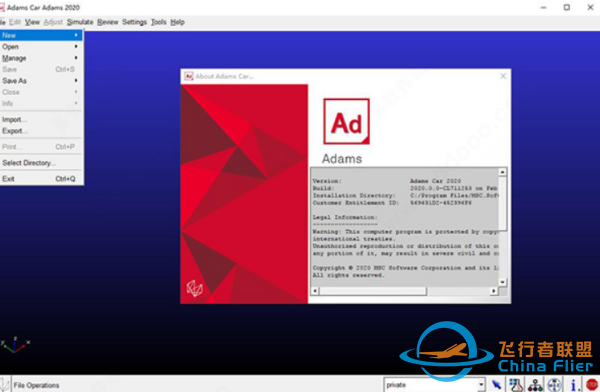Open the Tools menu
Viewport: 600px width, 392px height.
(158, 22)
